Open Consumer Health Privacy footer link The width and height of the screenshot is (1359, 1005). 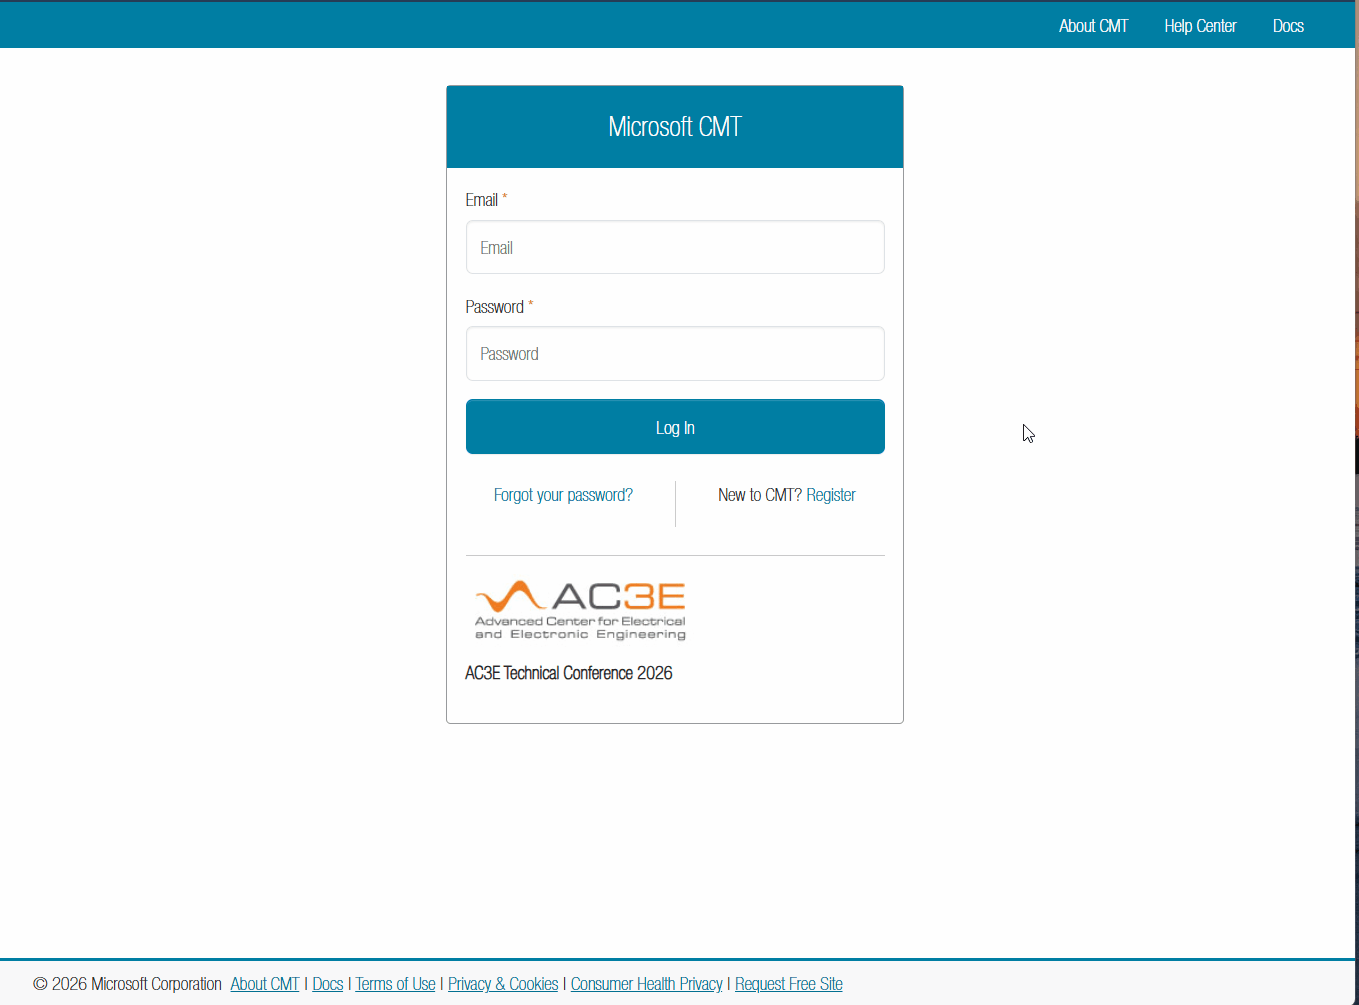[646, 984]
